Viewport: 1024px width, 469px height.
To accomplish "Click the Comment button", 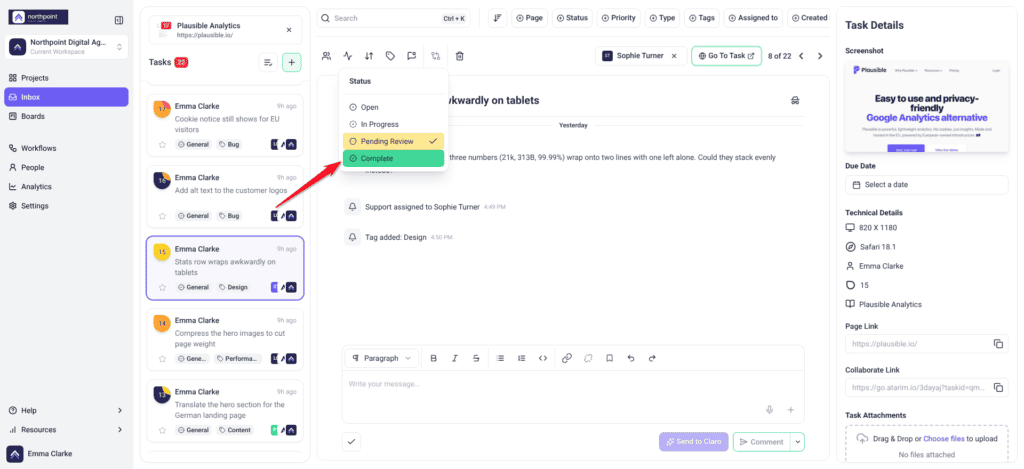I will tap(761, 442).
